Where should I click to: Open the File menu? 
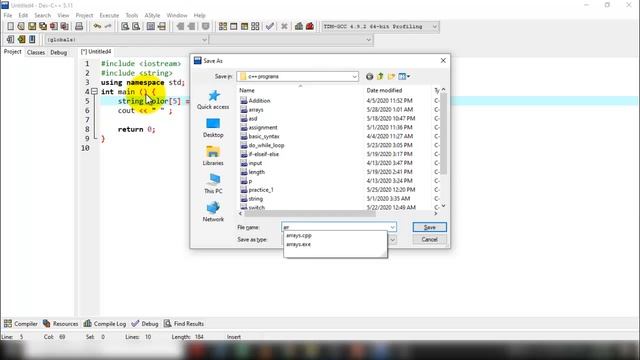[8, 15]
